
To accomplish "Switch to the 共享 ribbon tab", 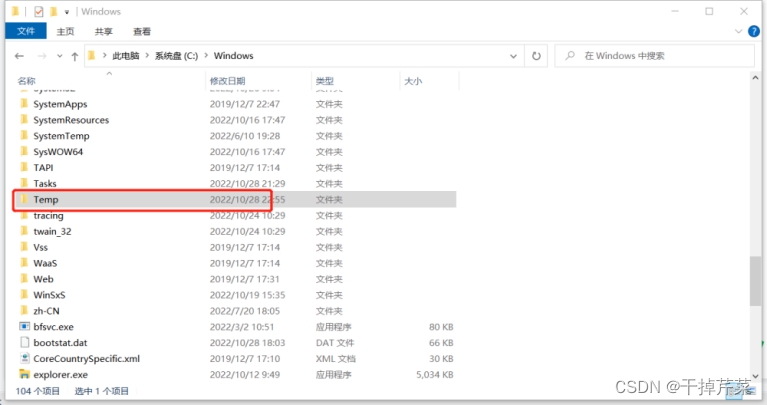I will (x=104, y=31).
